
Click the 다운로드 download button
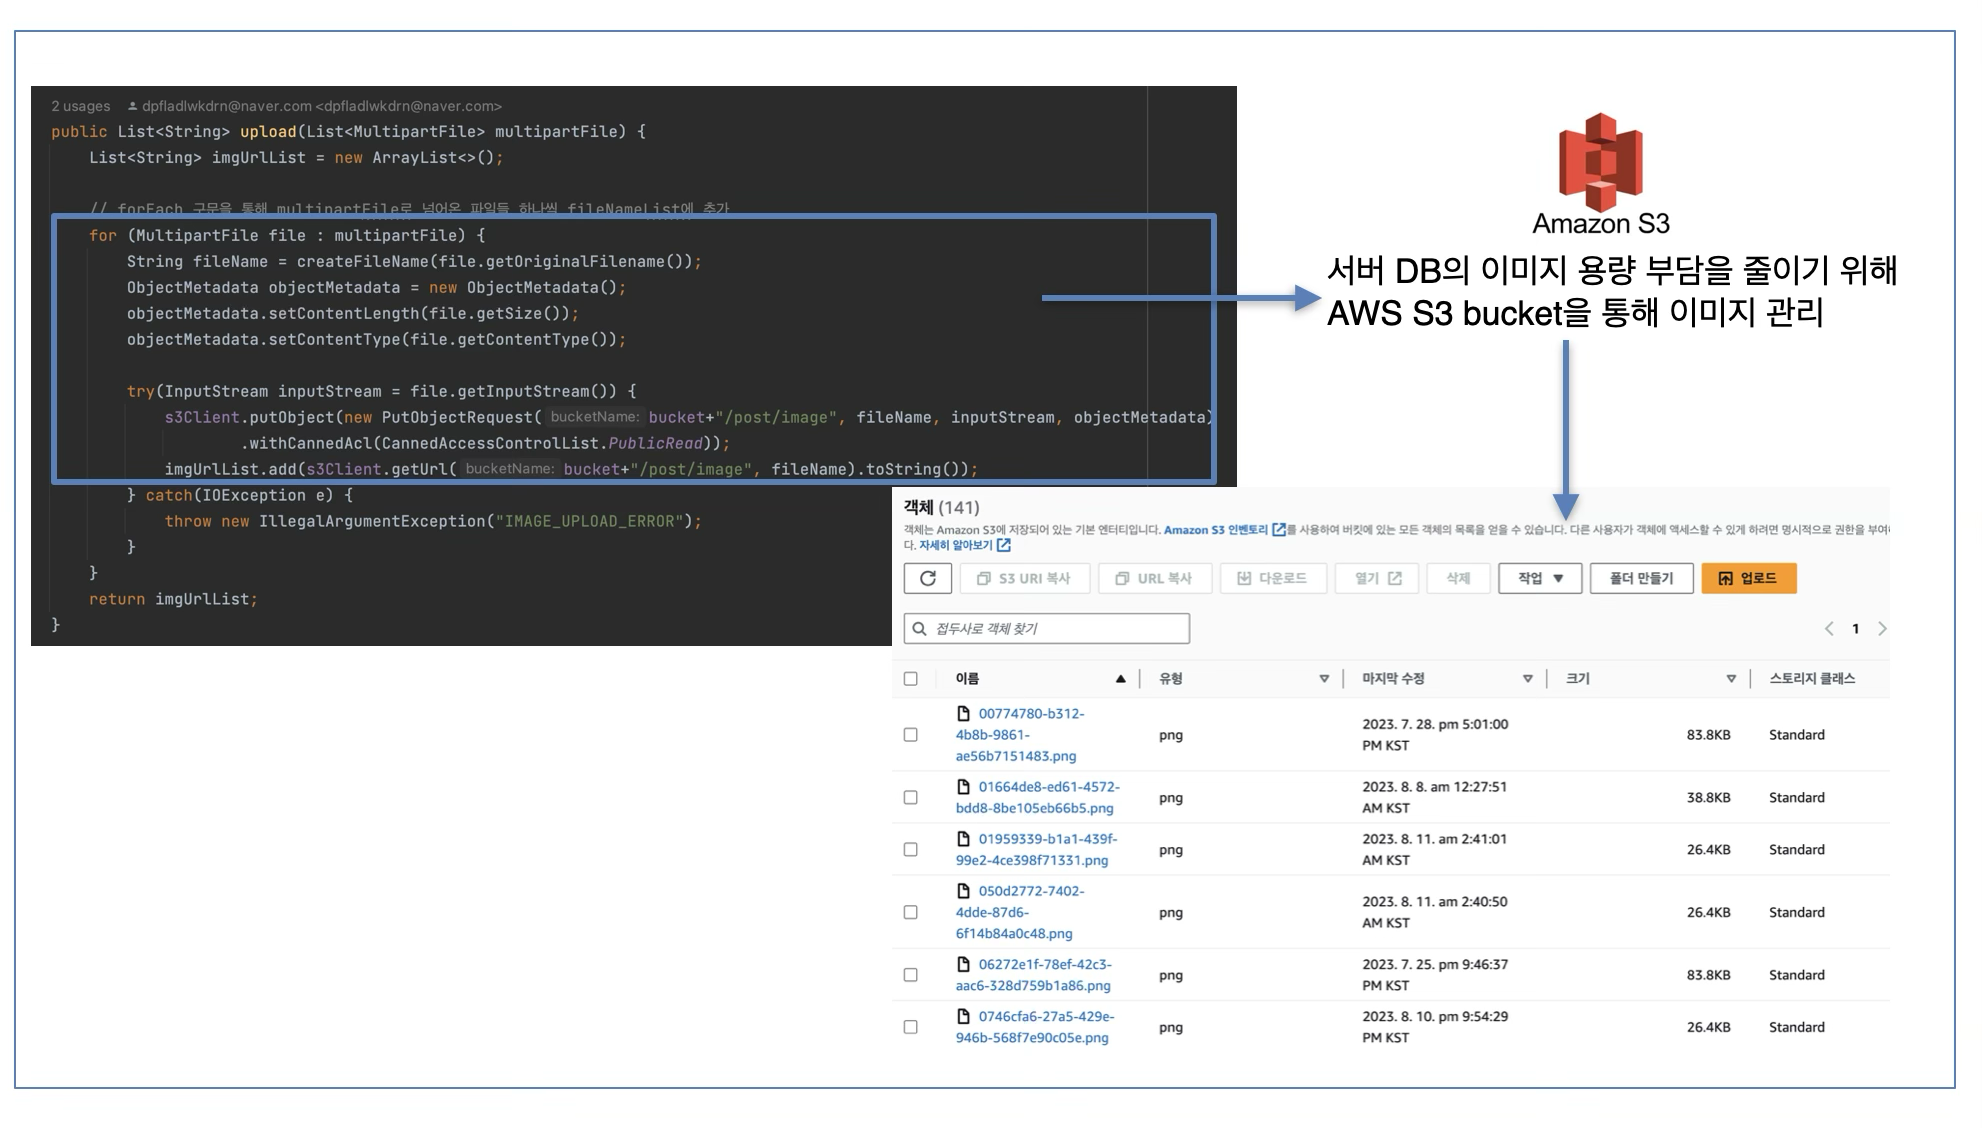coord(1272,578)
